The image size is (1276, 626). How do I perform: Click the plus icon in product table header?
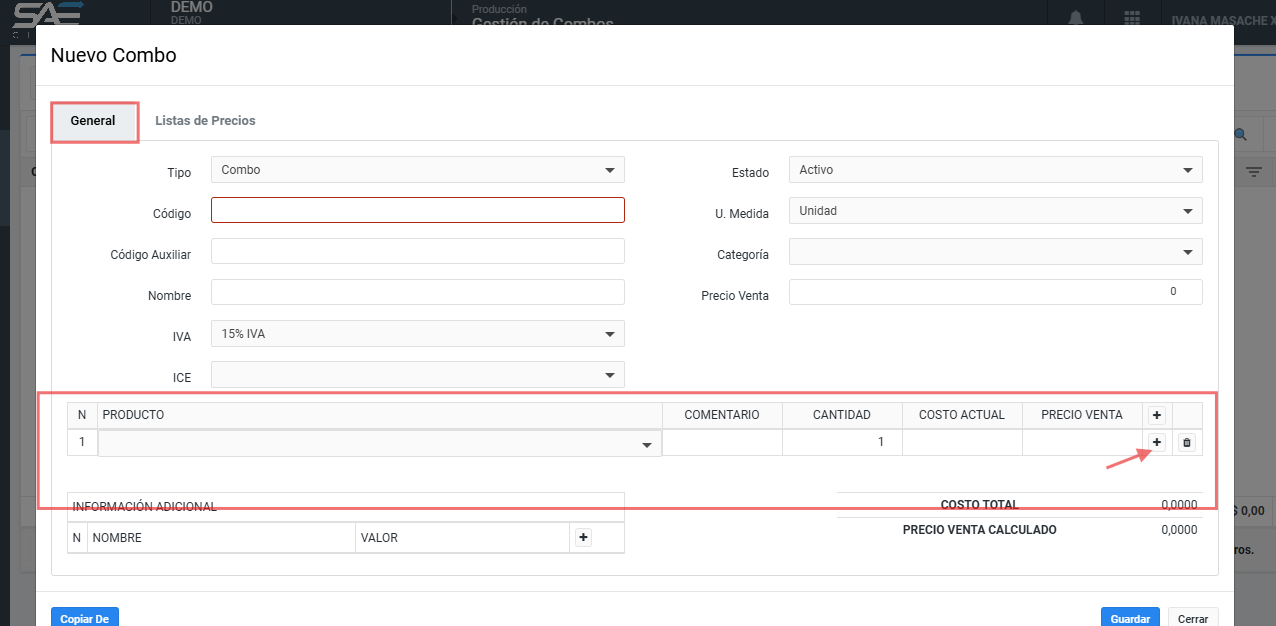[x=1157, y=415]
